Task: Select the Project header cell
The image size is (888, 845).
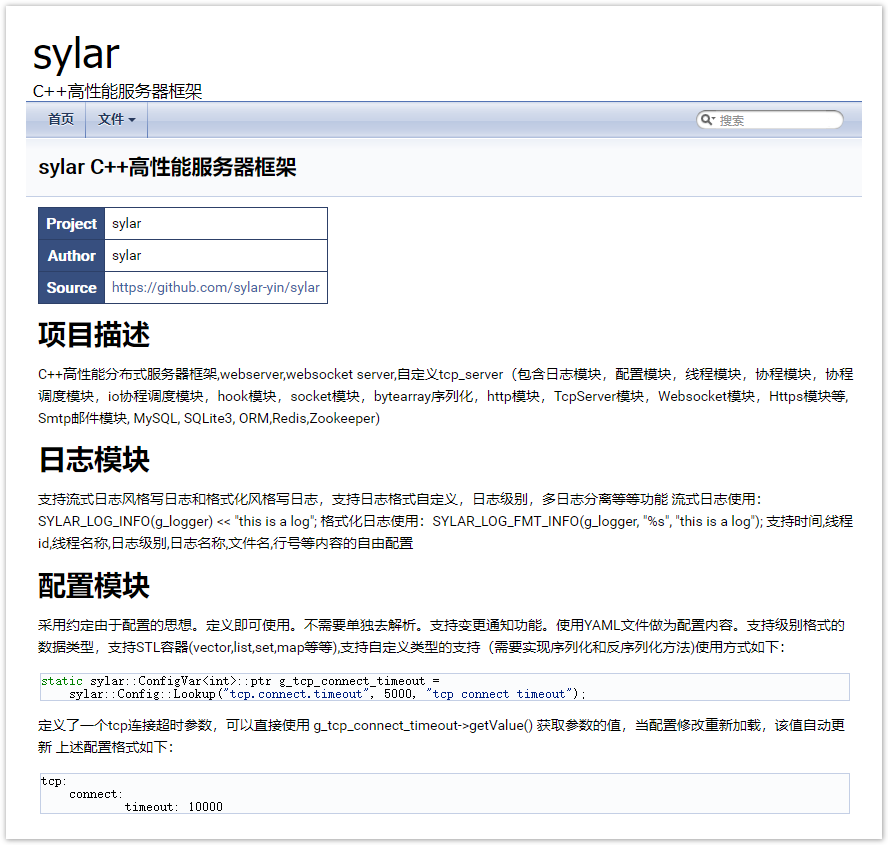Action: [x=71, y=224]
